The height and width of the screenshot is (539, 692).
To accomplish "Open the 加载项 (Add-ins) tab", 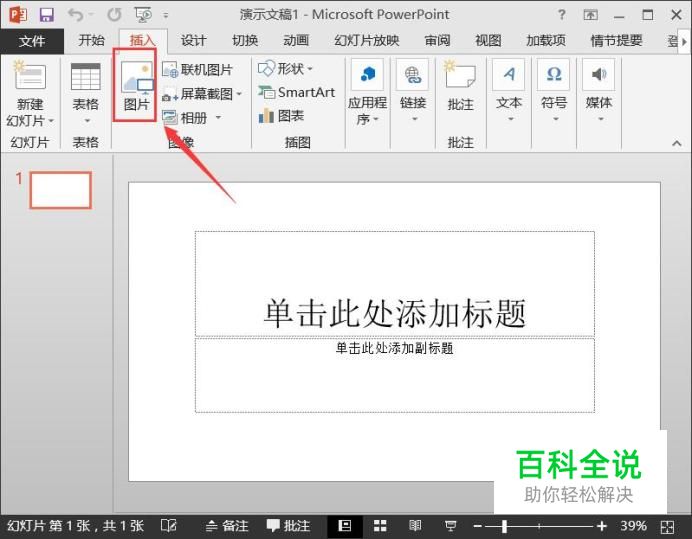I will 546,41.
